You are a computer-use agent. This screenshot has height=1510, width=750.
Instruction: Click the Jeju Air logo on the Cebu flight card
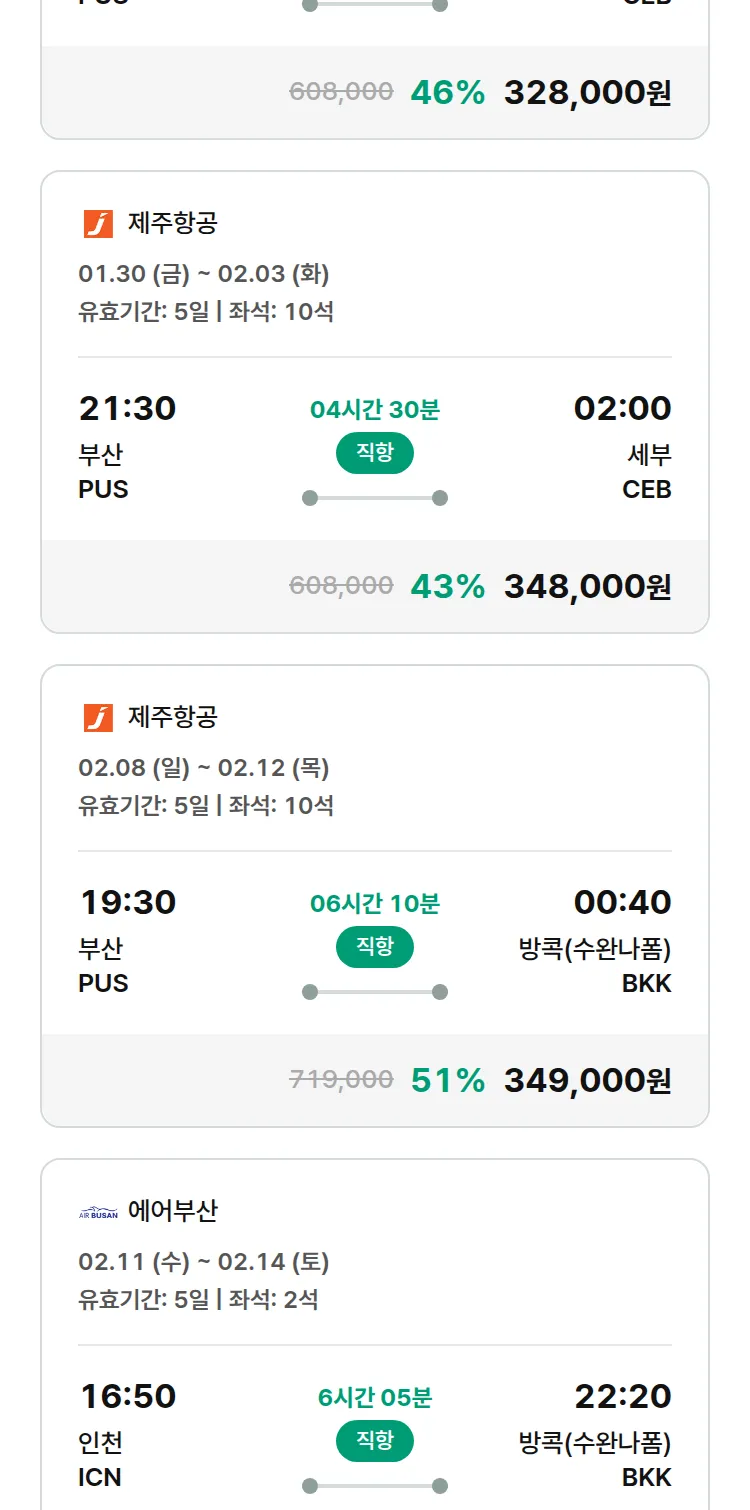tap(98, 223)
